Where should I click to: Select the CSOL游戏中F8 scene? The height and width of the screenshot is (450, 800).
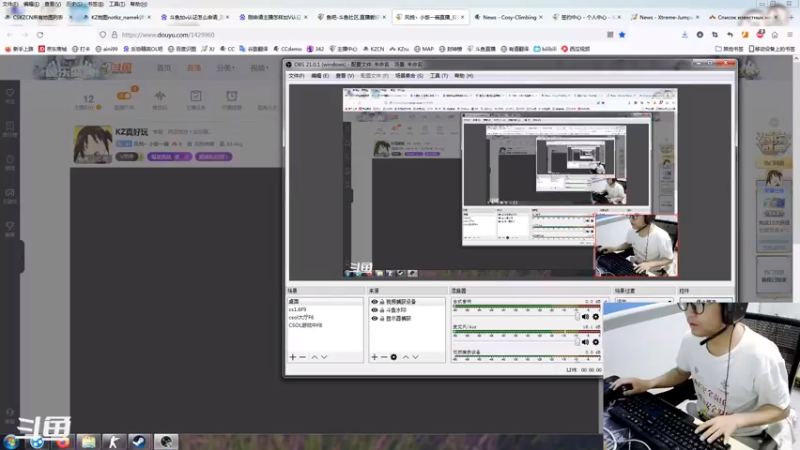pos(325,325)
